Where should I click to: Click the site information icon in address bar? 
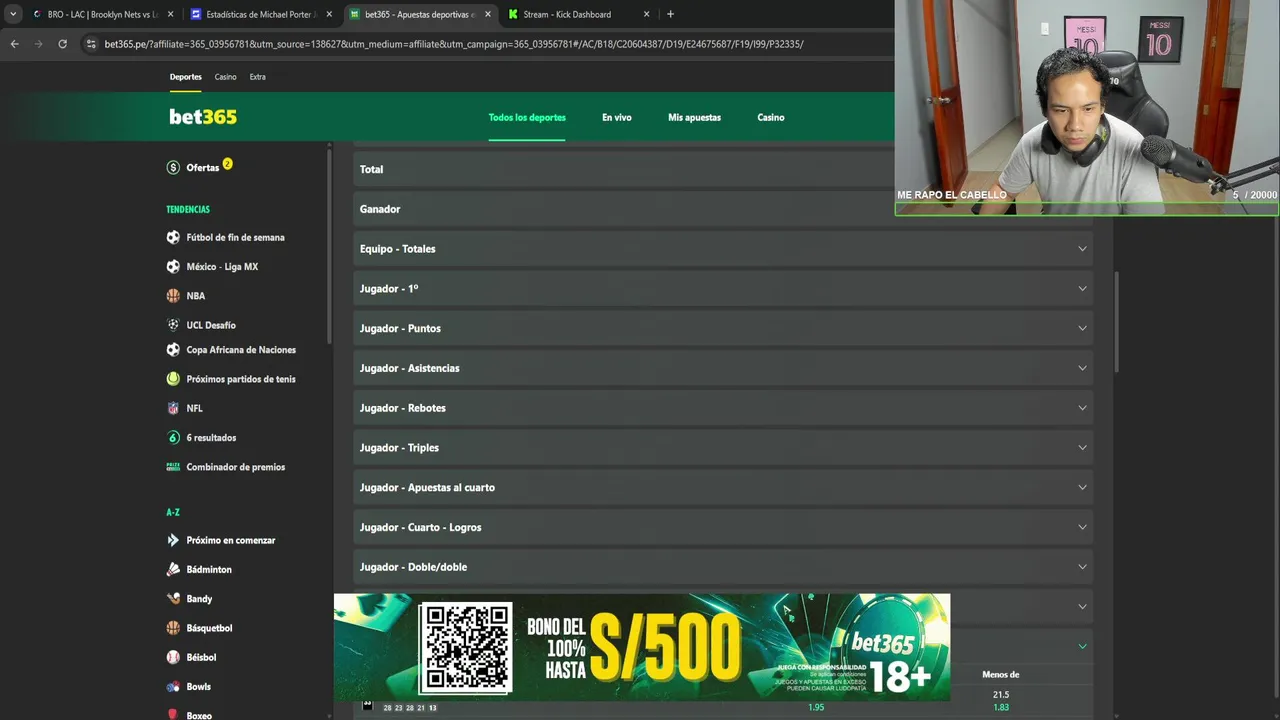pyautogui.click(x=91, y=44)
